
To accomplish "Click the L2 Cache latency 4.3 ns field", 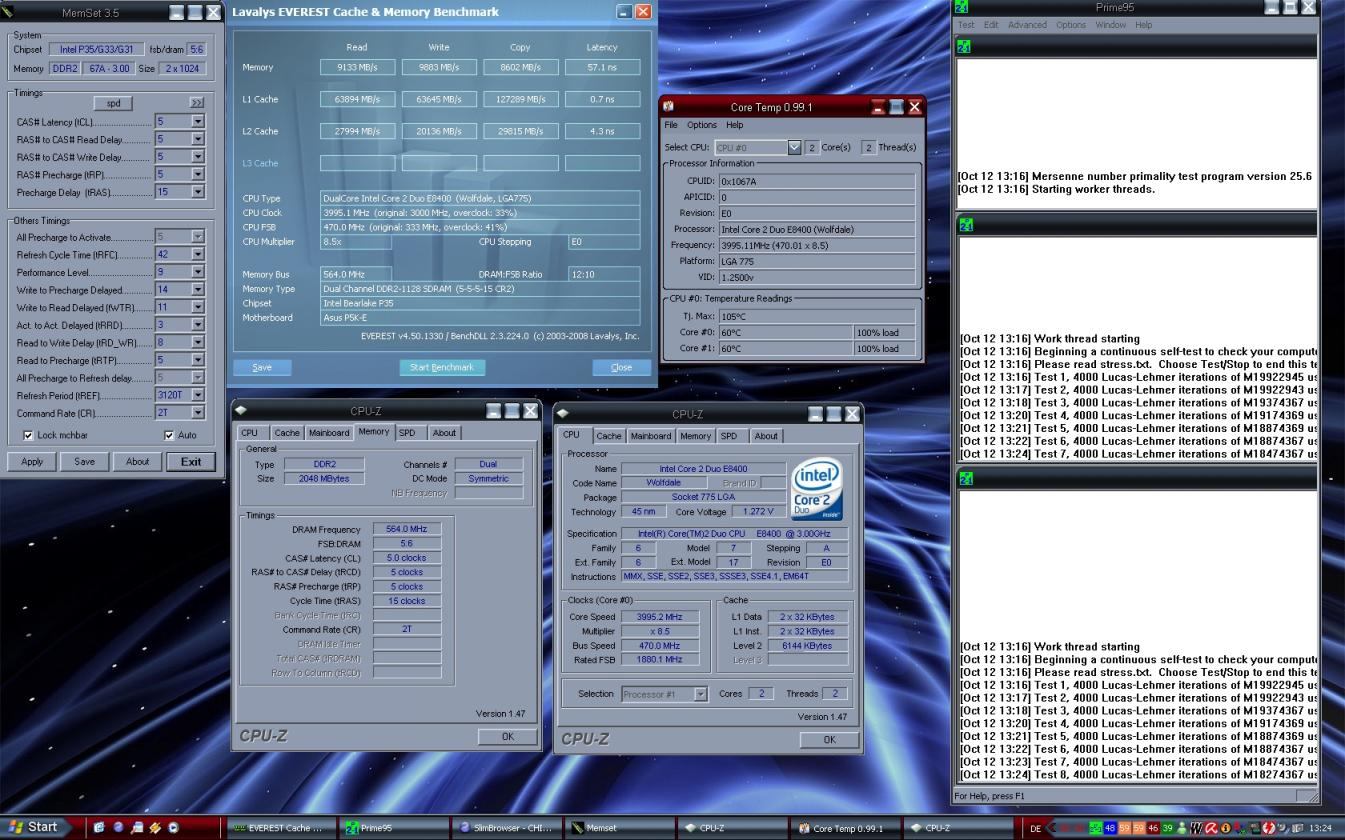I will [x=602, y=131].
